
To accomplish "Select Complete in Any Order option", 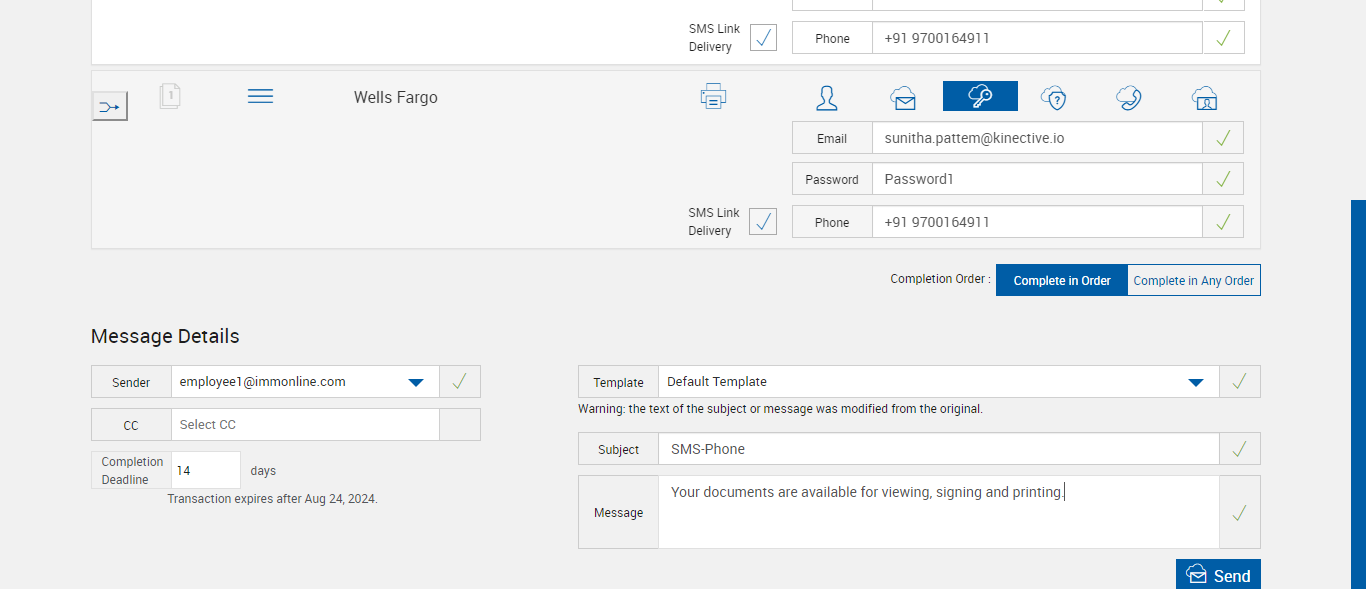I will (1193, 281).
